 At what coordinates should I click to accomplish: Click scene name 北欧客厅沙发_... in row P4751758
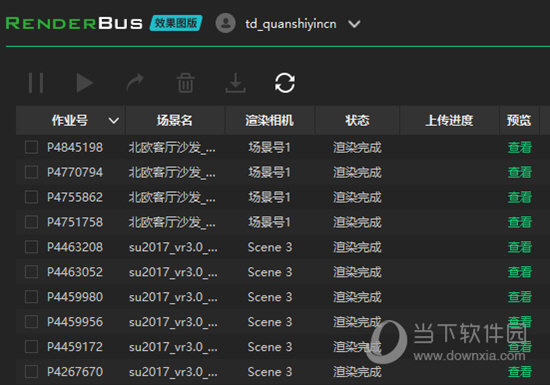pyautogui.click(x=172, y=222)
